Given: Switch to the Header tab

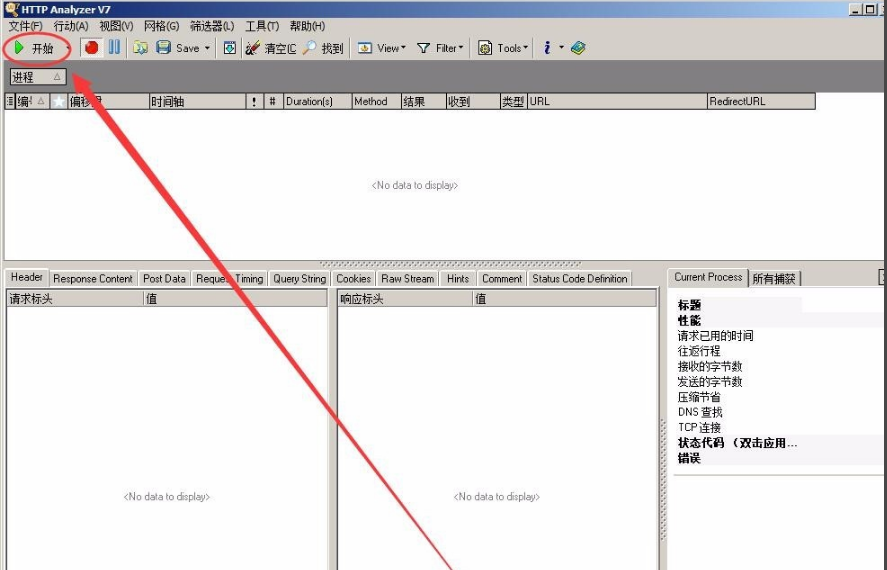Looking at the screenshot, I should coord(27,277).
